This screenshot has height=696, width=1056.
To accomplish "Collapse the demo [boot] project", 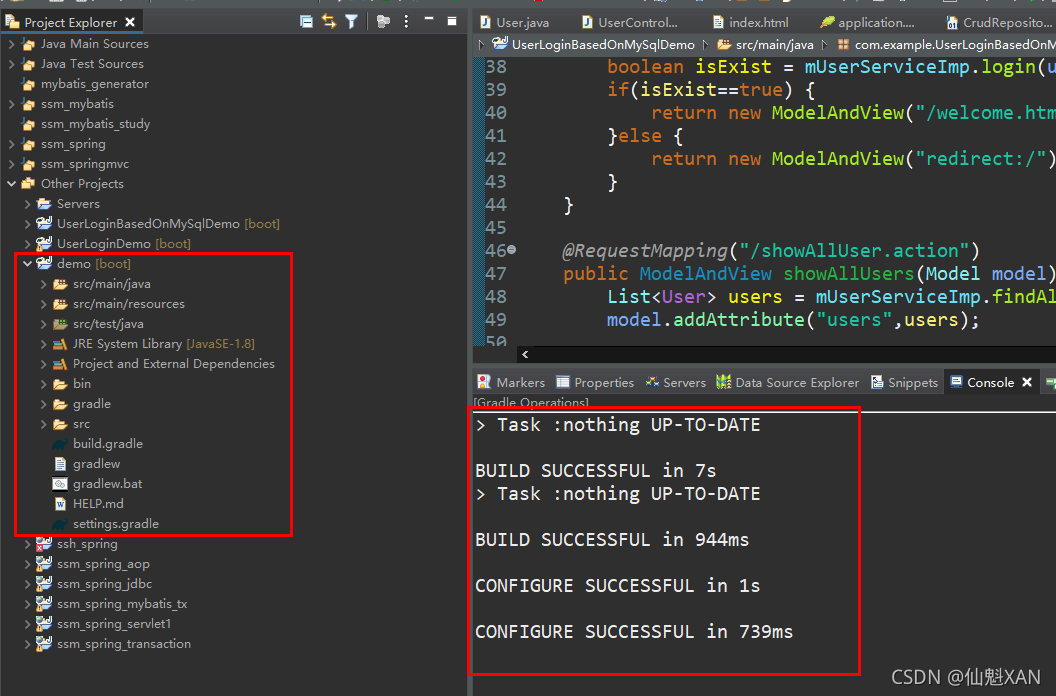I will pos(28,263).
